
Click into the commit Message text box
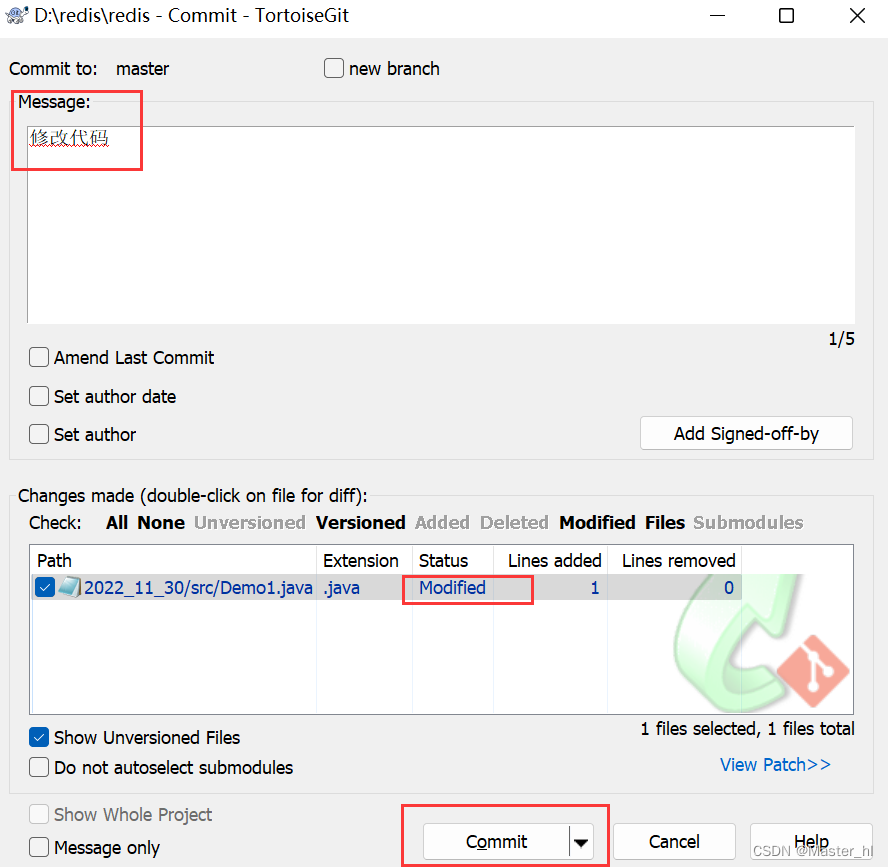click(x=441, y=225)
